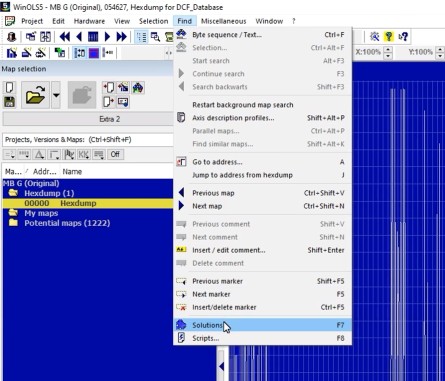Click the colorful puzzle icon in Map selection
Viewport: 445px width, 381px height.
(x=138, y=88)
